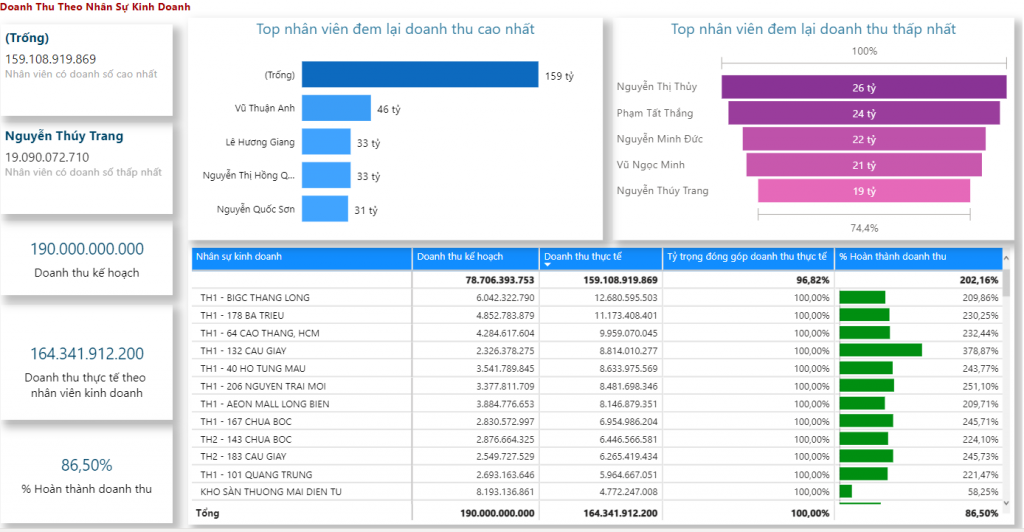Click title Top nhân viên đem lại doanh thu cao nhất

(395, 29)
